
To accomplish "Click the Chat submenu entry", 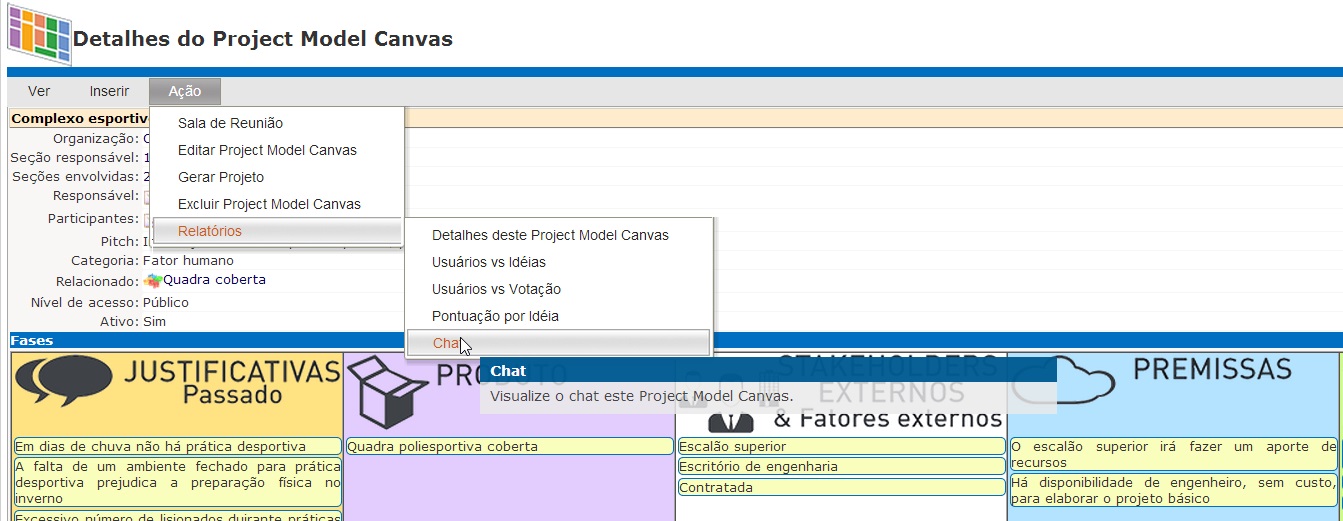I will click(558, 343).
